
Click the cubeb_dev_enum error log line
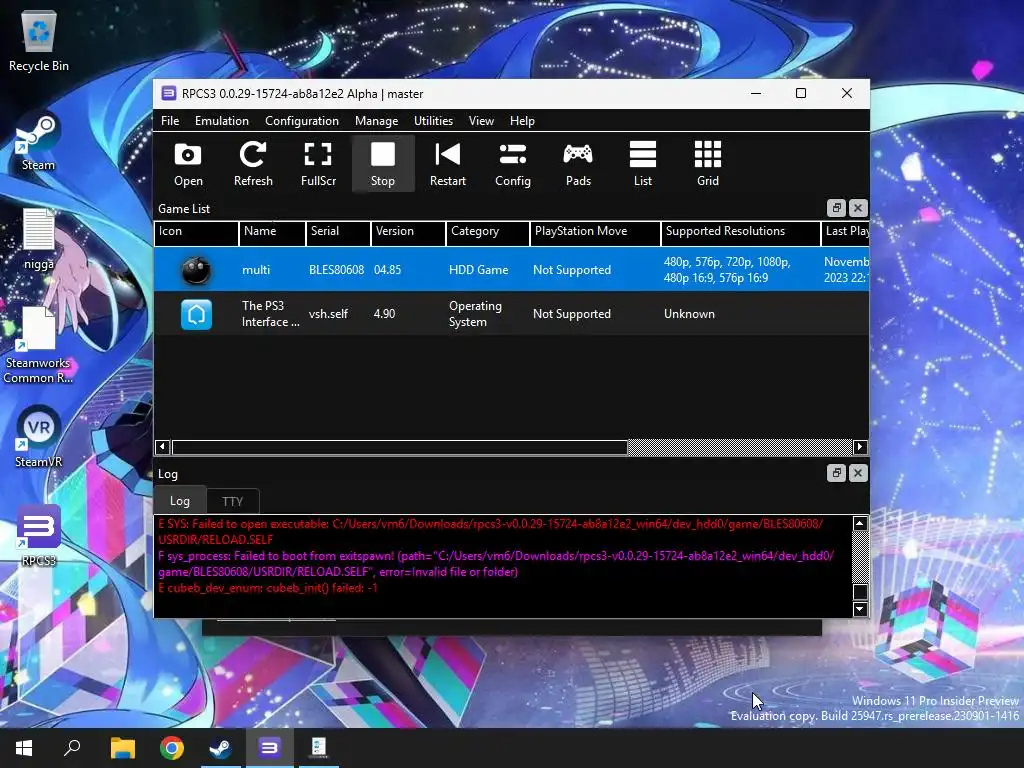[268, 588]
